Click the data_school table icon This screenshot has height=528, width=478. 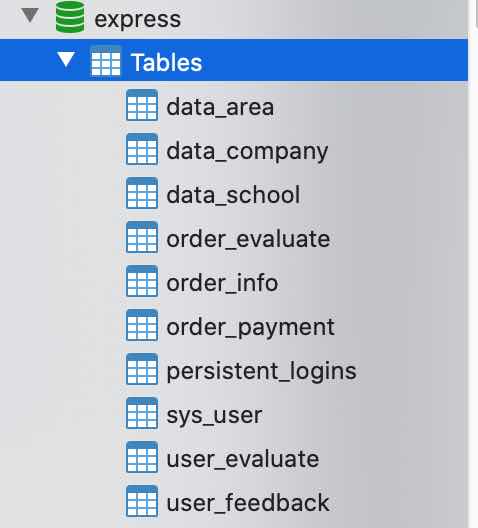point(142,193)
